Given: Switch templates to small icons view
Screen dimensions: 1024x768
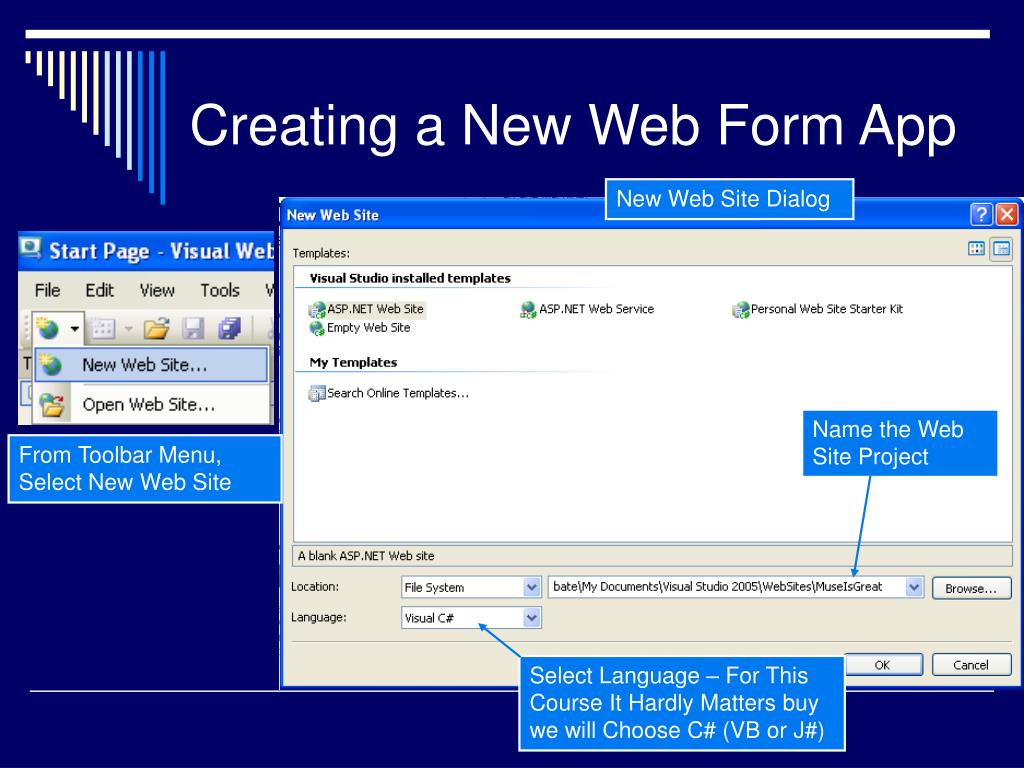Looking at the screenshot, I should (x=1001, y=249).
